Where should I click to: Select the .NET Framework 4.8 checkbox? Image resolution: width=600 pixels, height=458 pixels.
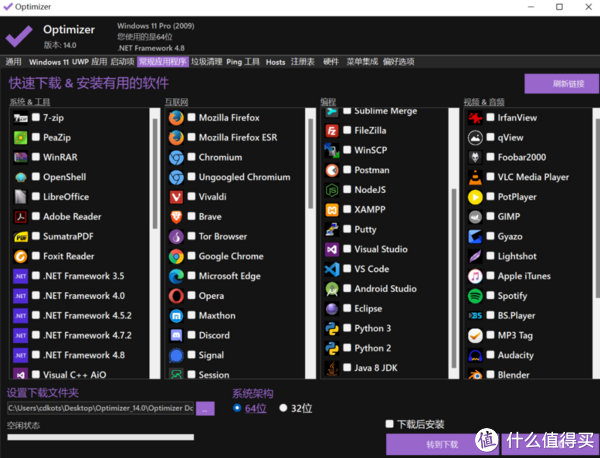[36, 355]
